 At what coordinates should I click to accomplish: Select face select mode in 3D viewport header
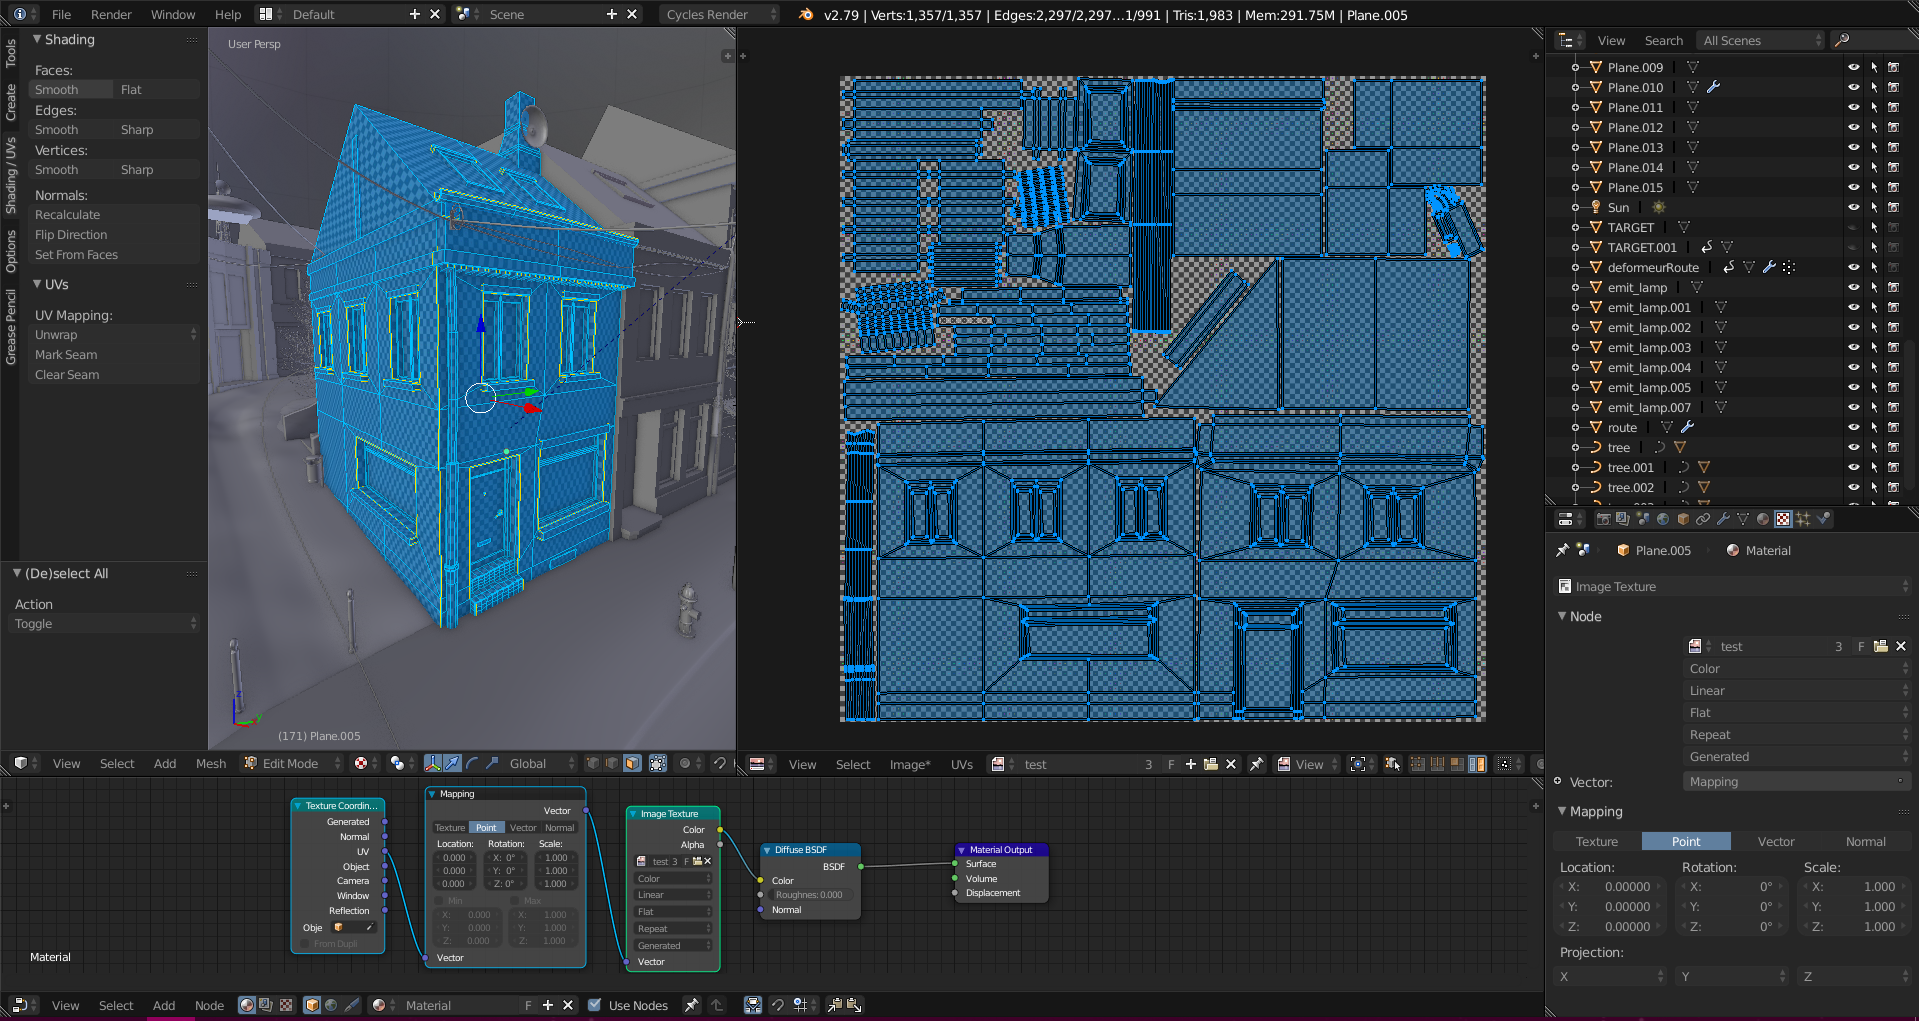[632, 764]
